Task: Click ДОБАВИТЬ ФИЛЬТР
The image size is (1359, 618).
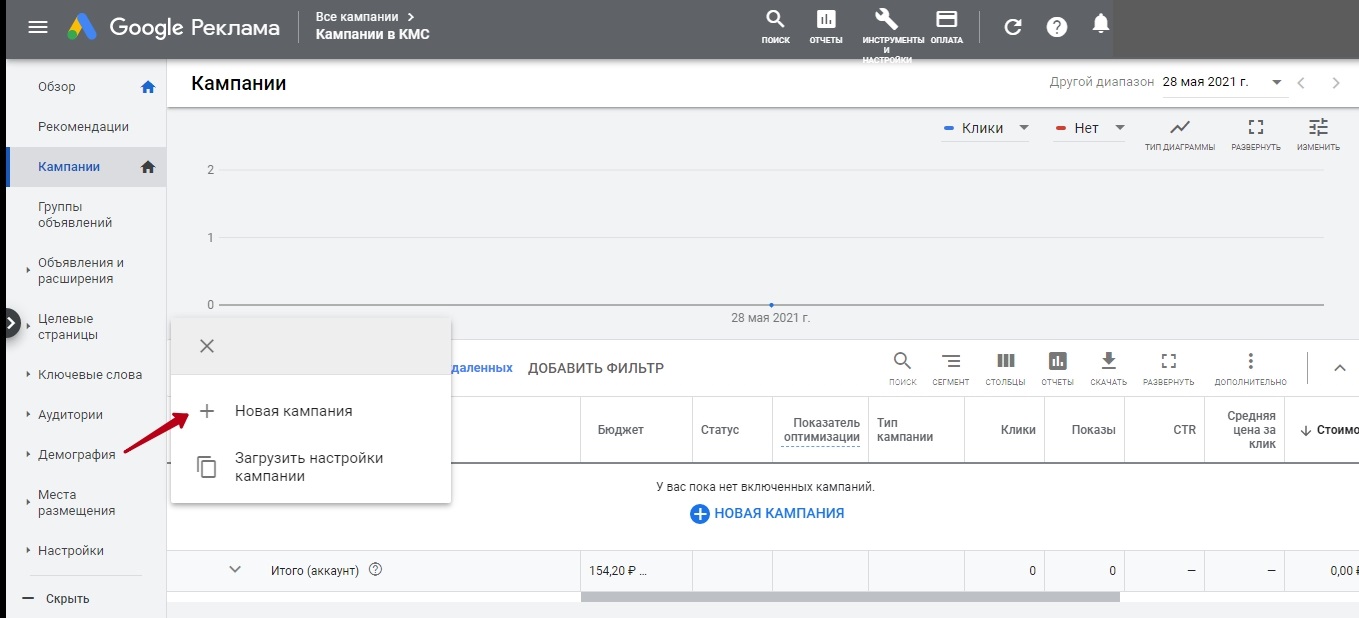Action: pos(596,368)
